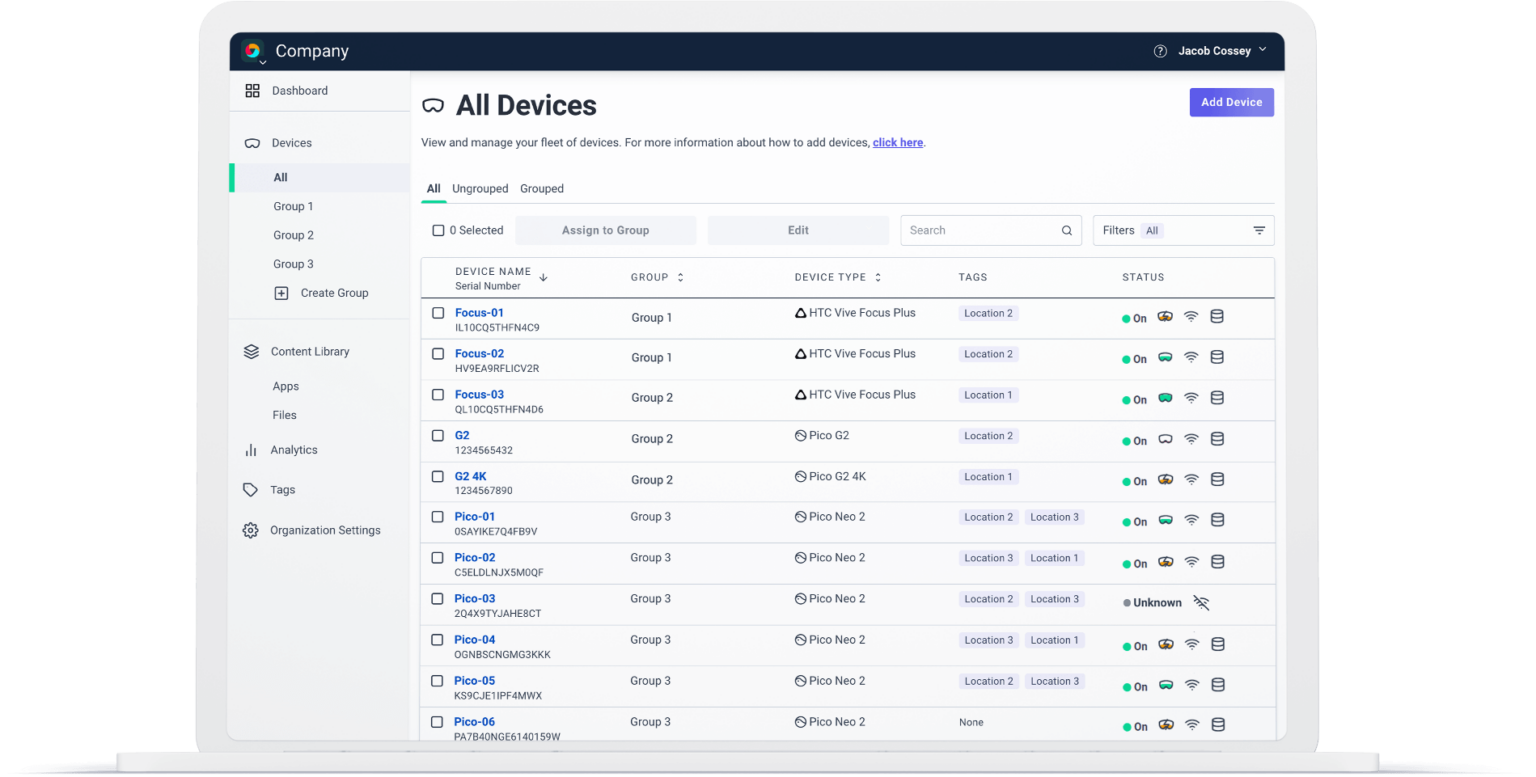Select the 0 Selected header checkbox
This screenshot has height=777, width=1536.
(438, 229)
